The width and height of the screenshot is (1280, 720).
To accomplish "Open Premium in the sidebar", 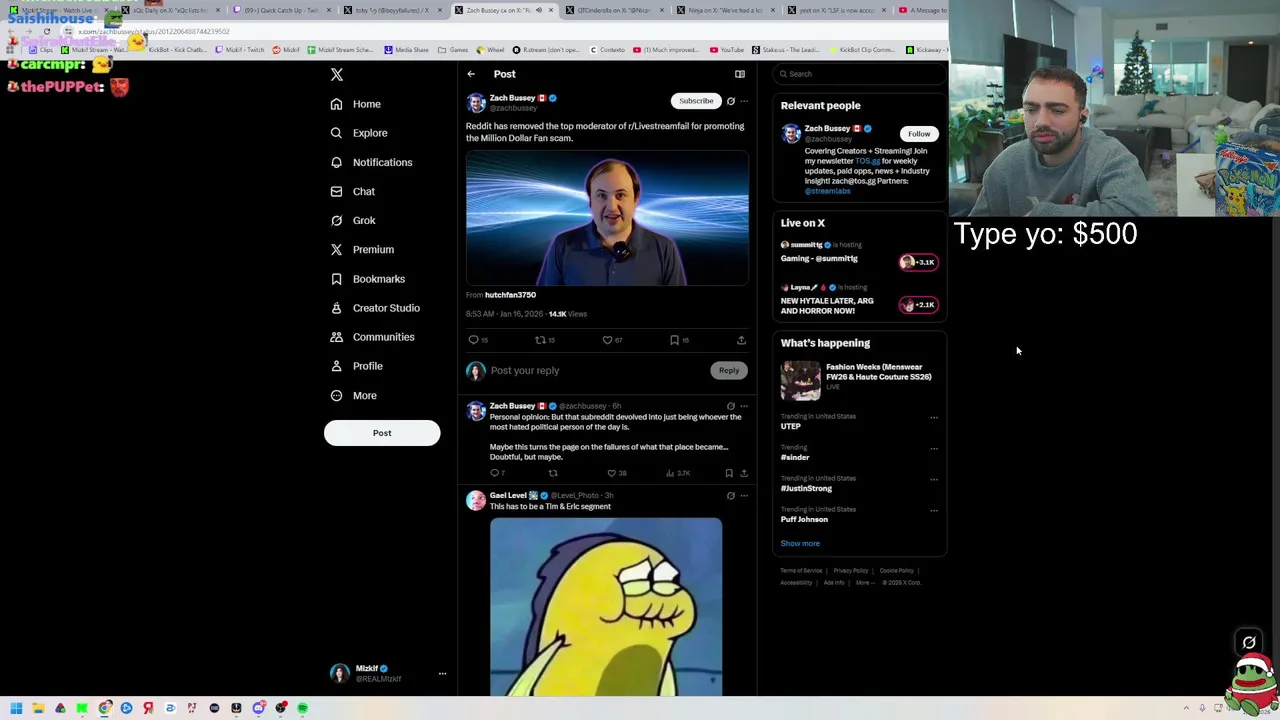I will click(362, 249).
